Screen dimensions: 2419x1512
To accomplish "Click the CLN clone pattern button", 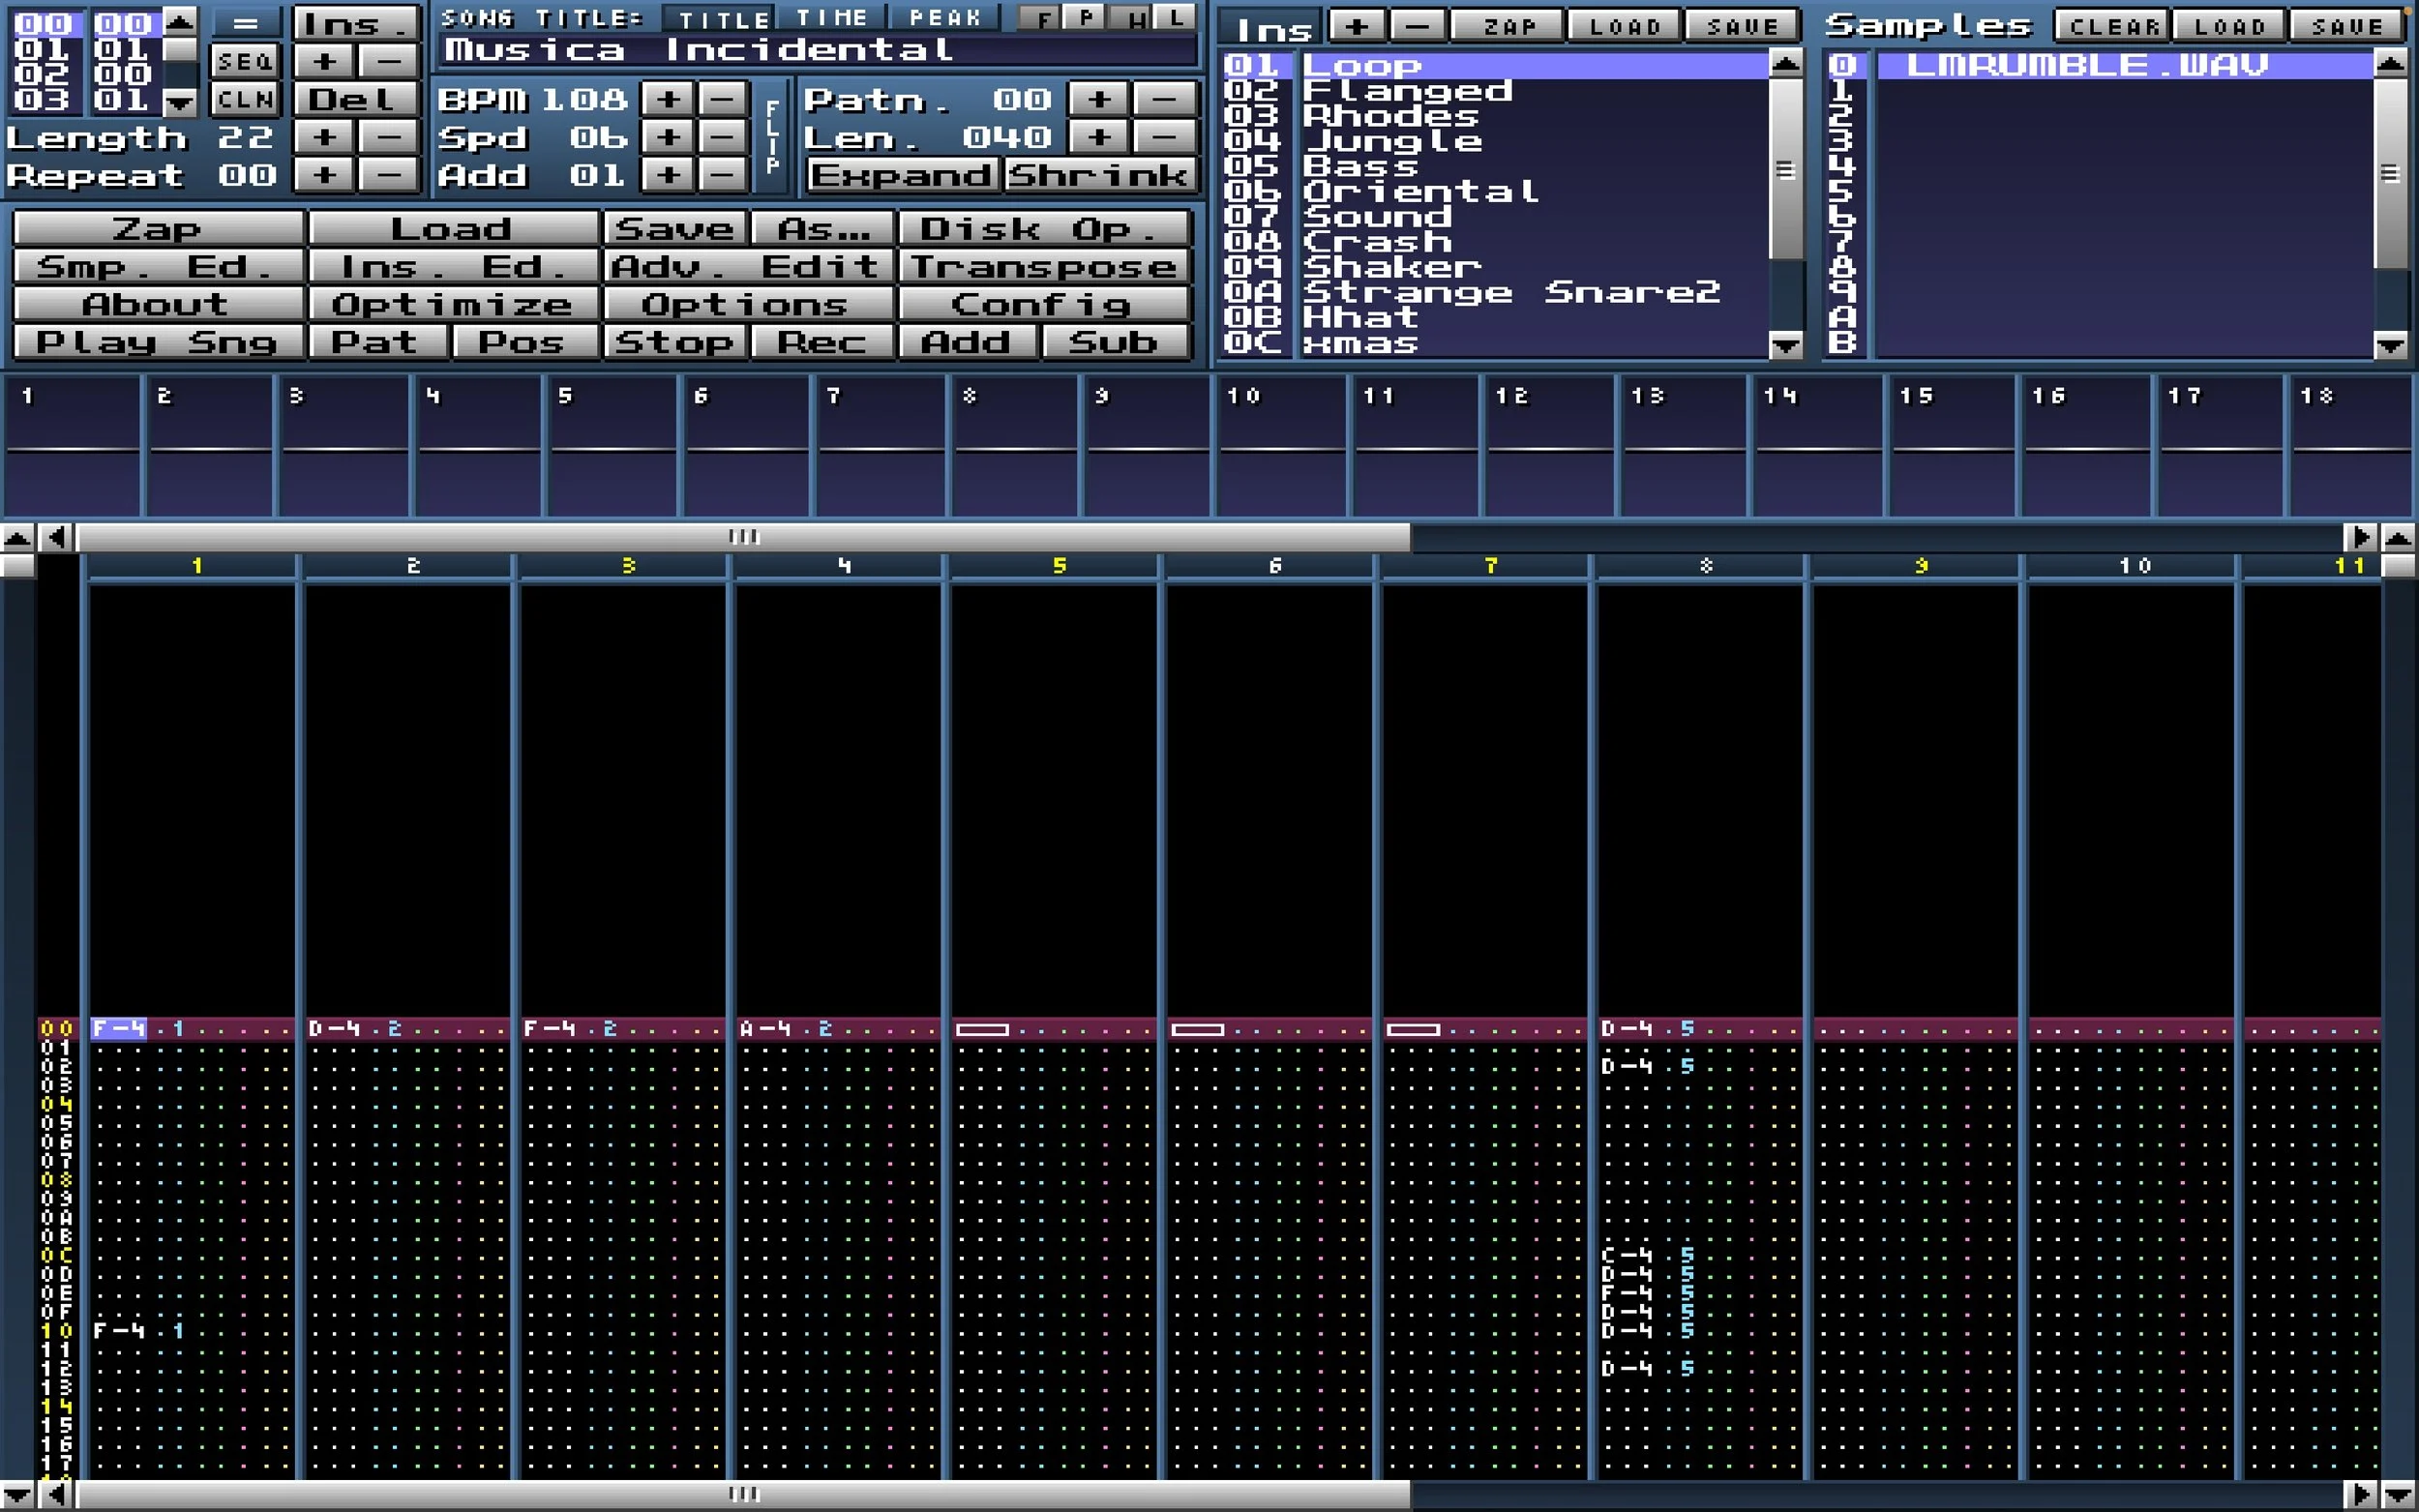I will (x=244, y=100).
